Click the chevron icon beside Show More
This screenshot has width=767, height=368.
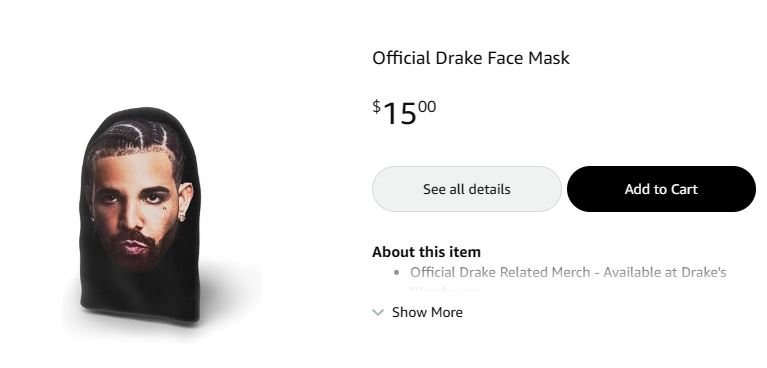378,312
